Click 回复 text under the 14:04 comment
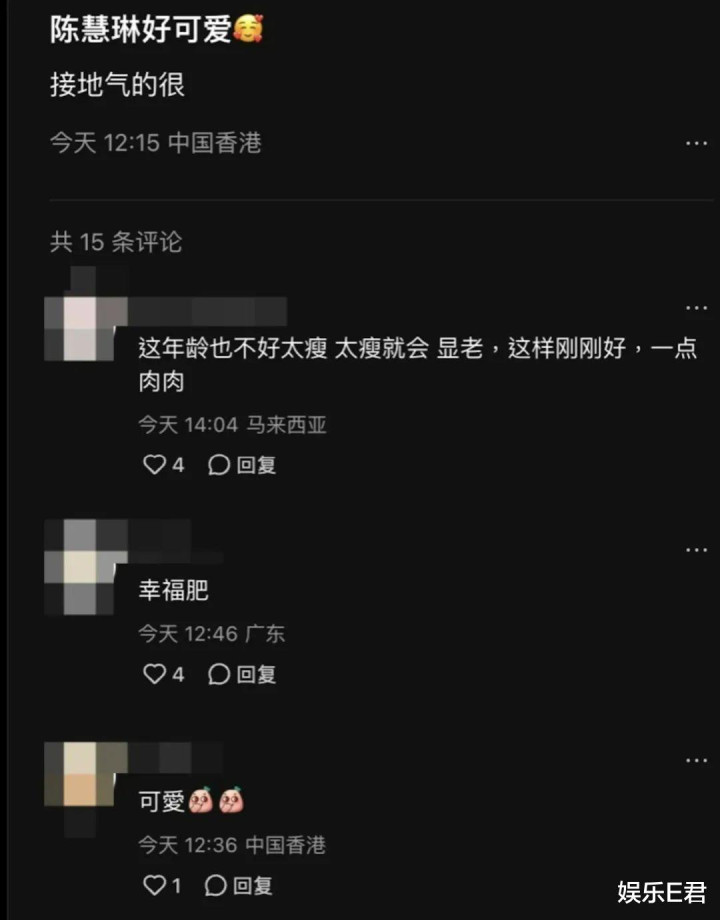Screen dimensions: 720x920 (x=256, y=465)
